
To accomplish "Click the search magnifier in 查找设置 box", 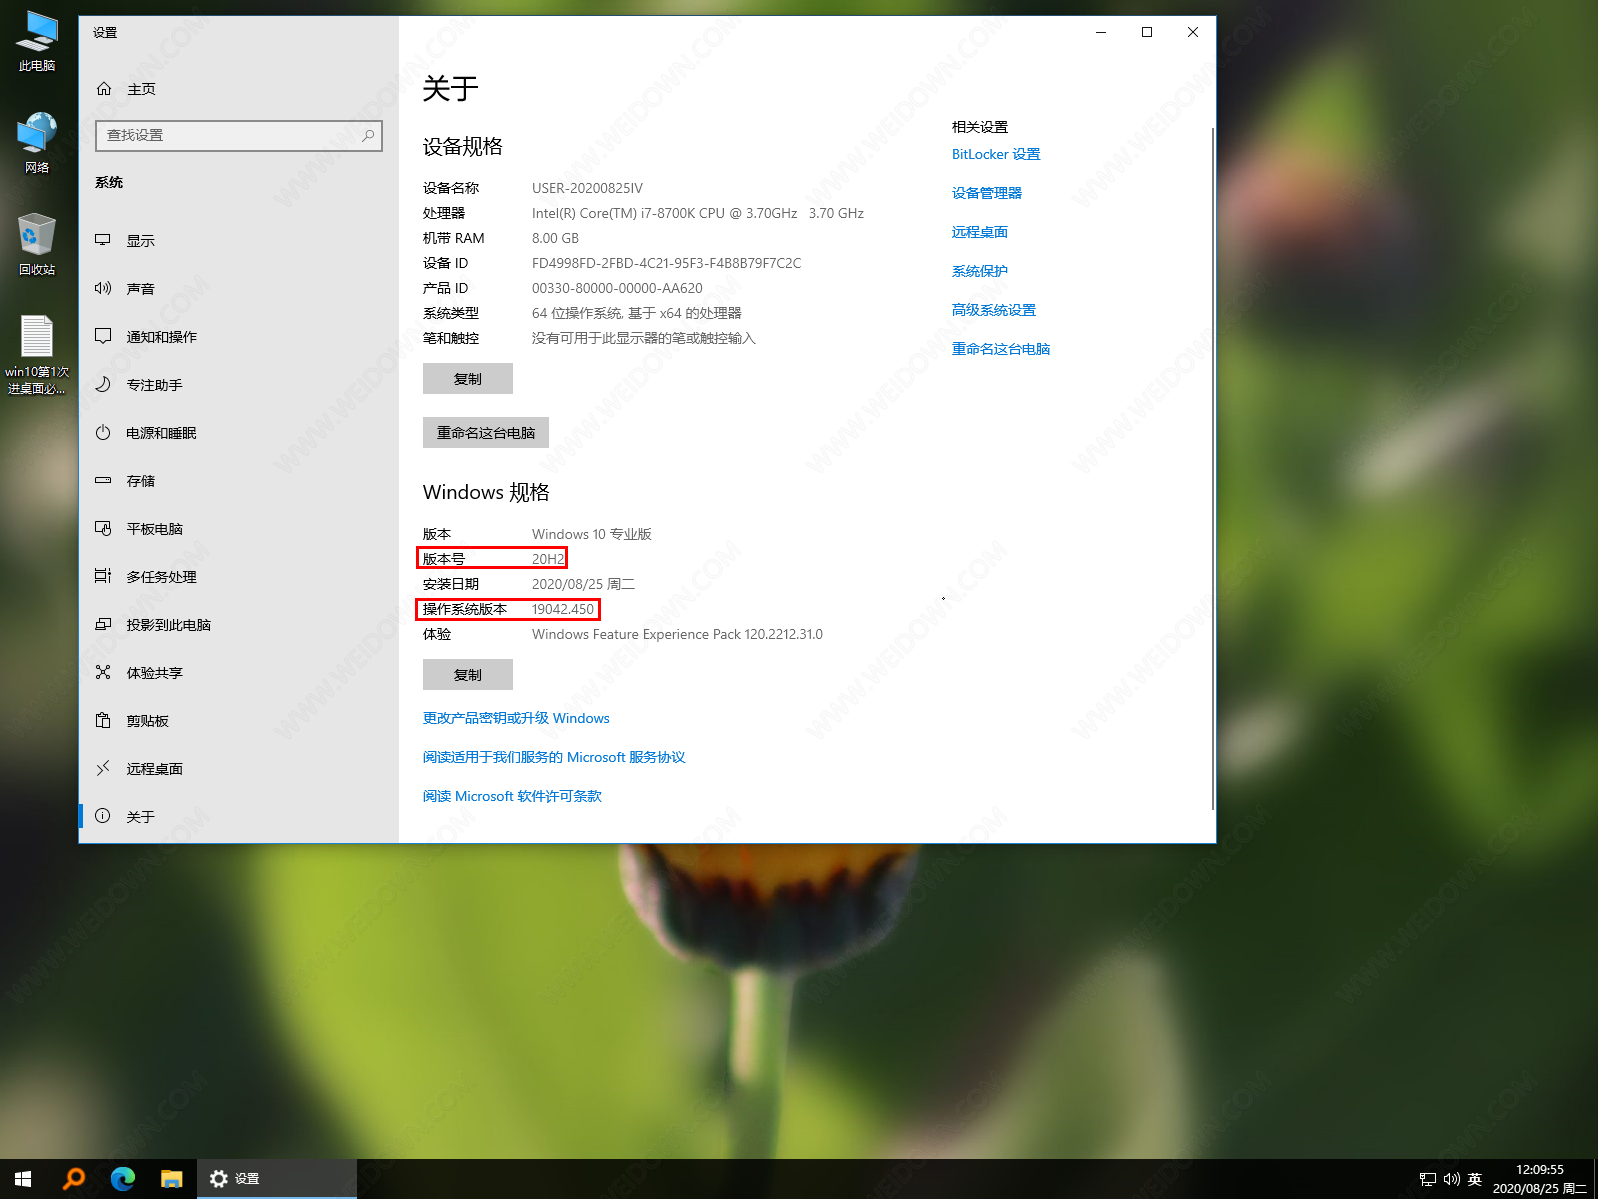I will [368, 135].
